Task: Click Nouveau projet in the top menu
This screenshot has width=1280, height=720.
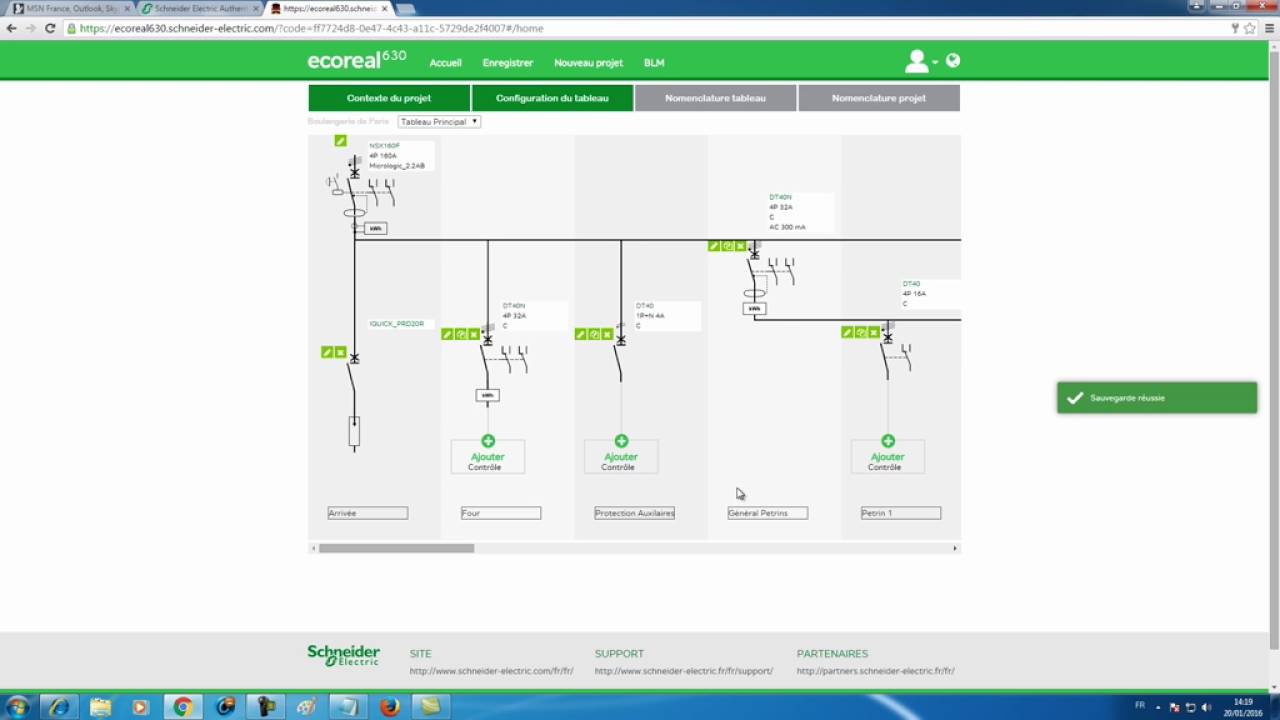Action: click(588, 62)
